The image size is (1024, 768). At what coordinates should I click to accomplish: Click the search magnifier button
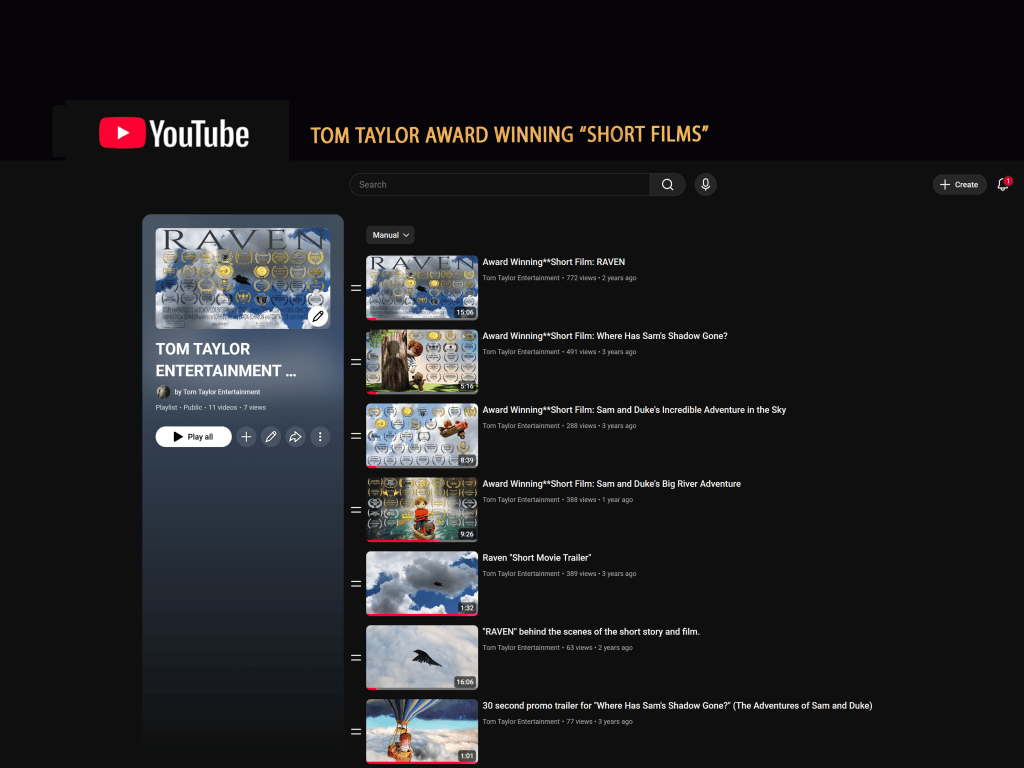pyautogui.click(x=667, y=185)
